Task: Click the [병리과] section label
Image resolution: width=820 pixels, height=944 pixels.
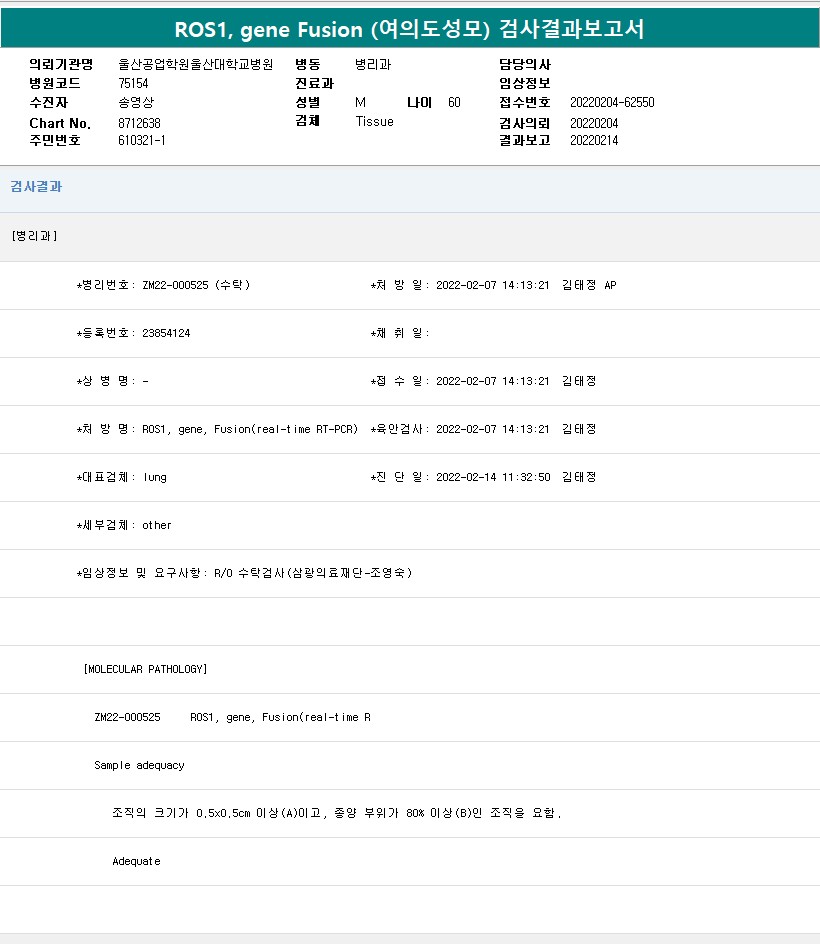Action: pos(34,236)
